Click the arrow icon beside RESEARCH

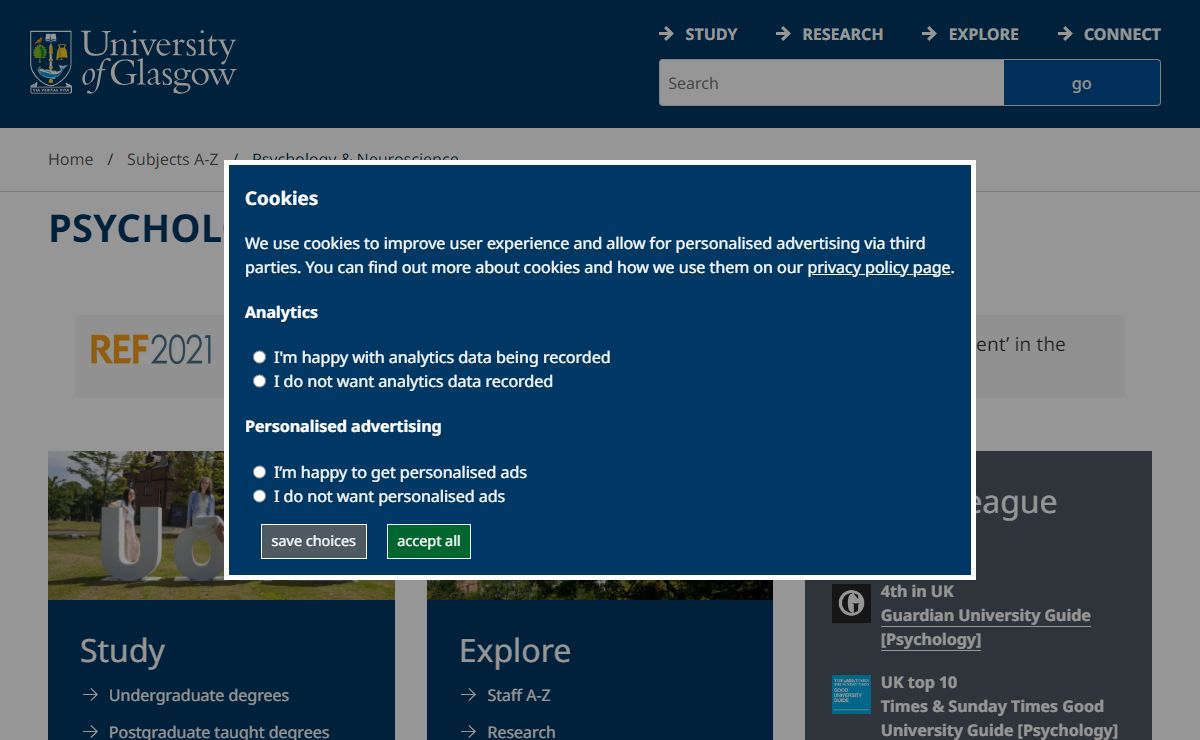[x=784, y=34]
